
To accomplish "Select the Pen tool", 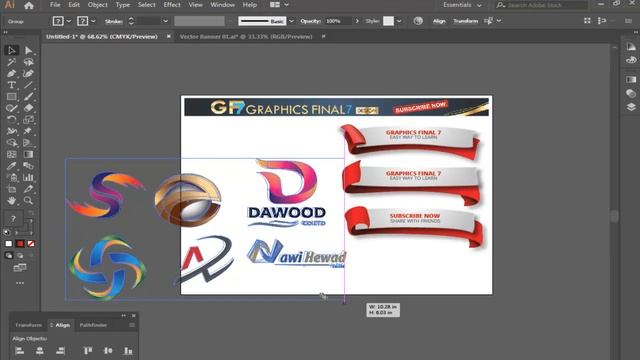I will click(11, 73).
